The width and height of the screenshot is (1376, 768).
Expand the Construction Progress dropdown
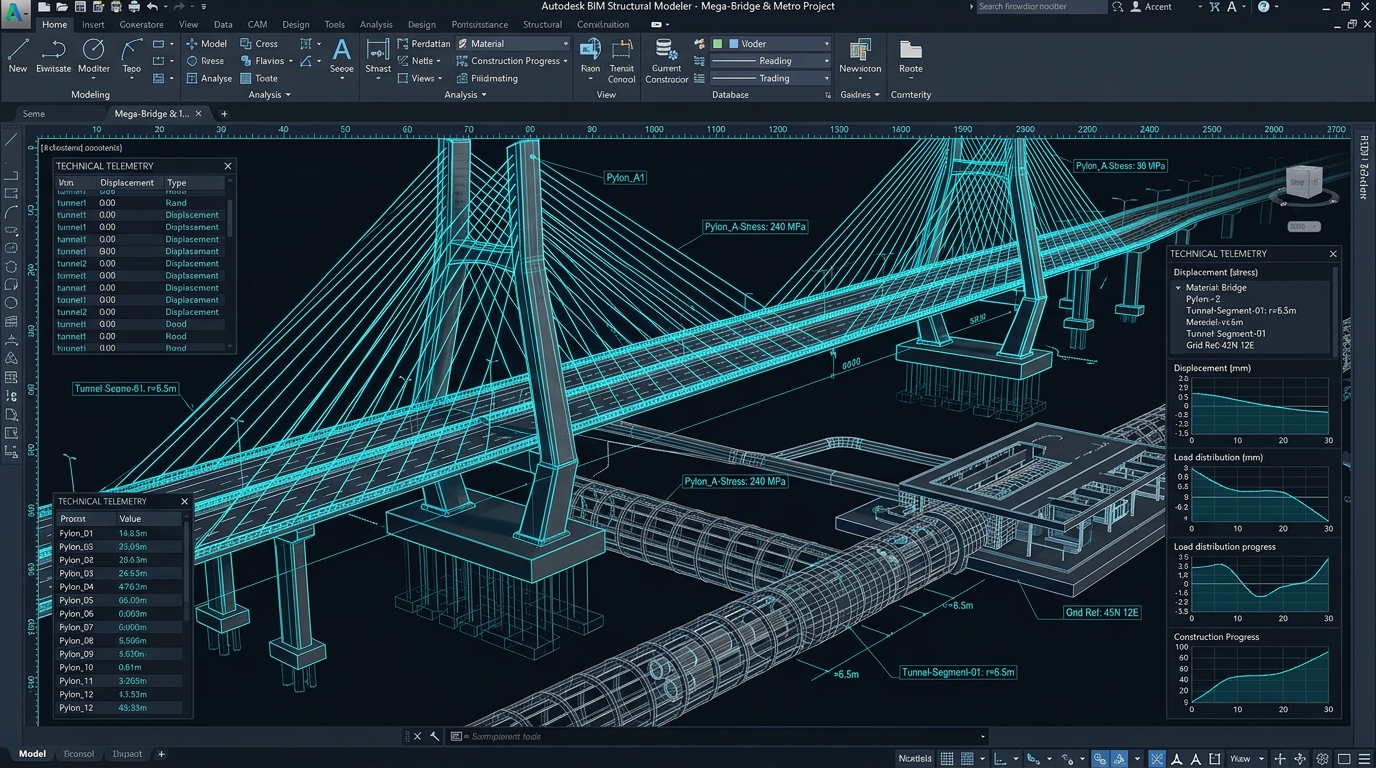[513, 61]
